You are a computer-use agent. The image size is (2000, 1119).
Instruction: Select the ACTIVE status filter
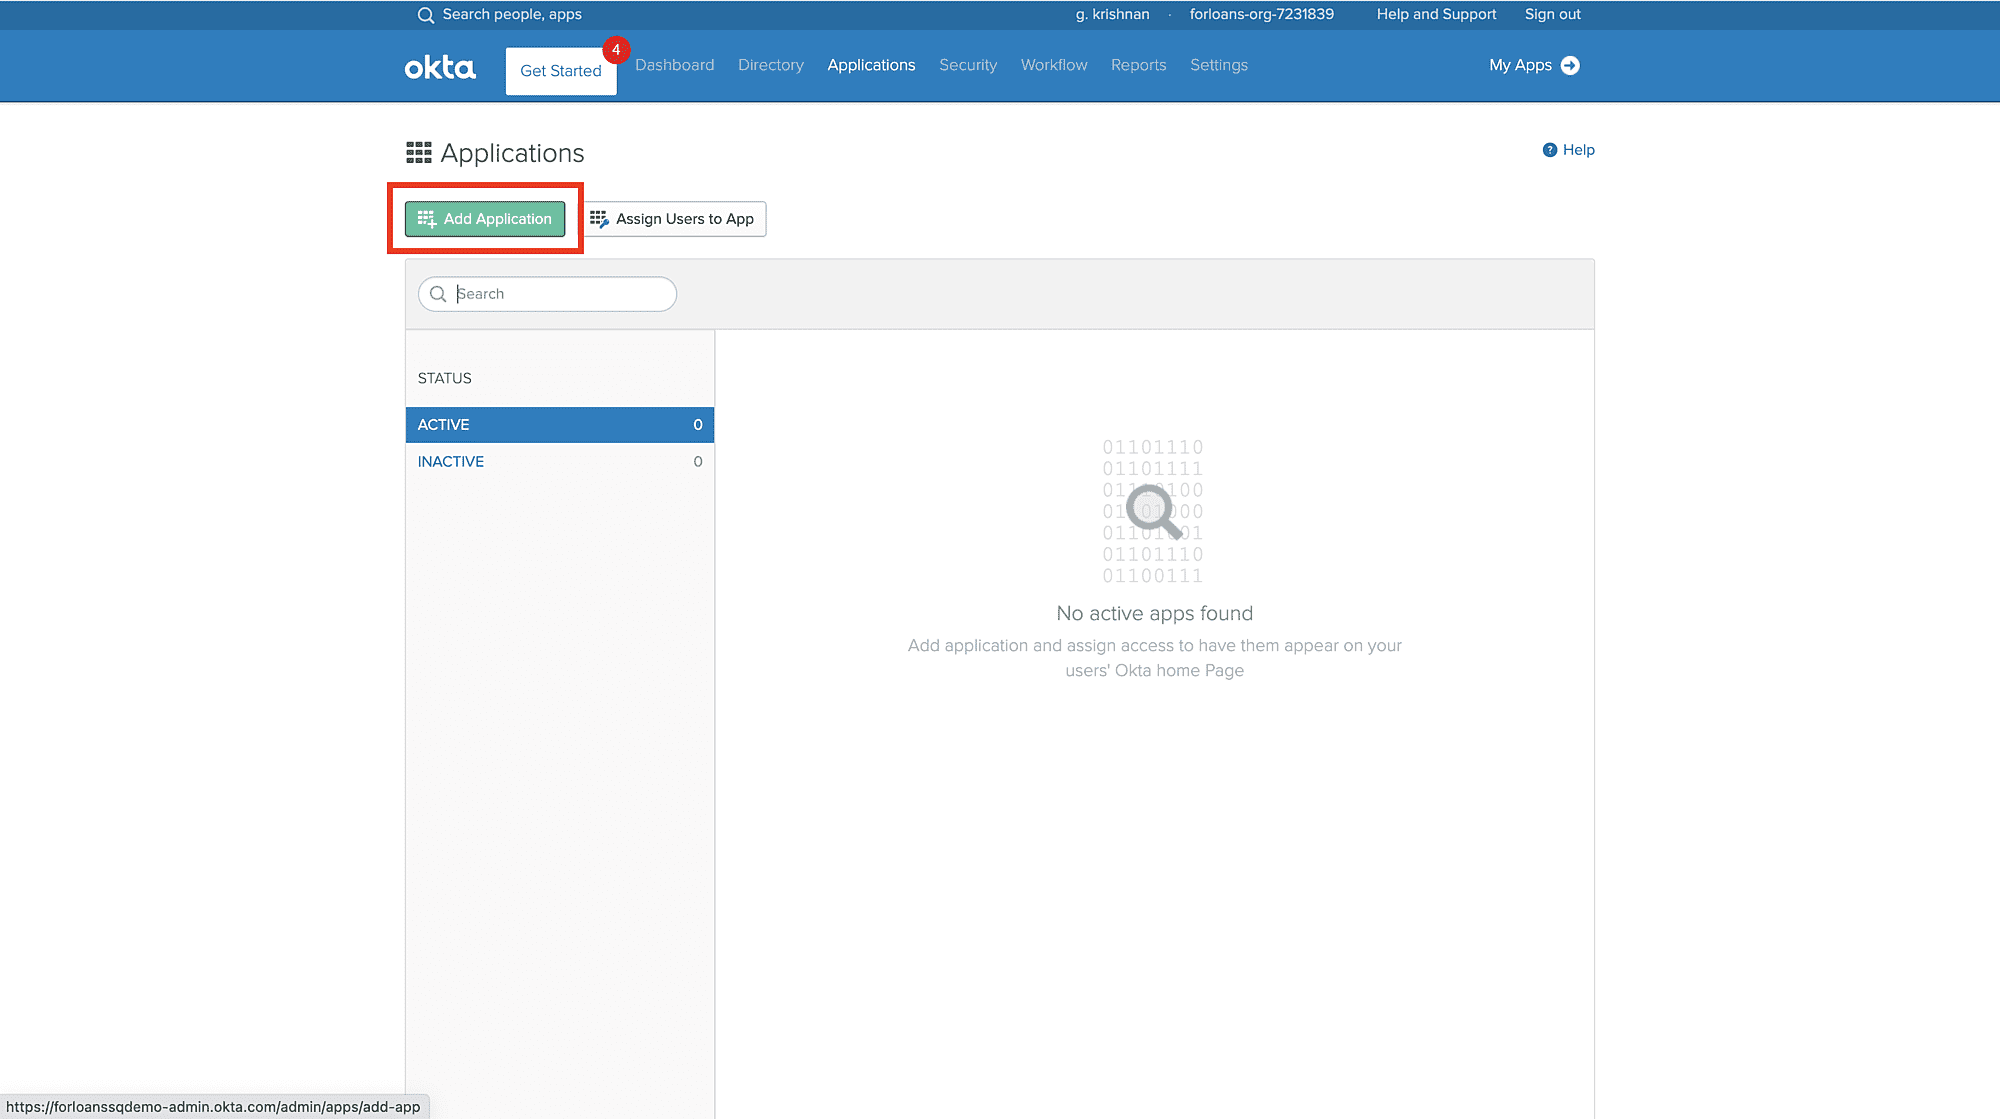(558, 425)
